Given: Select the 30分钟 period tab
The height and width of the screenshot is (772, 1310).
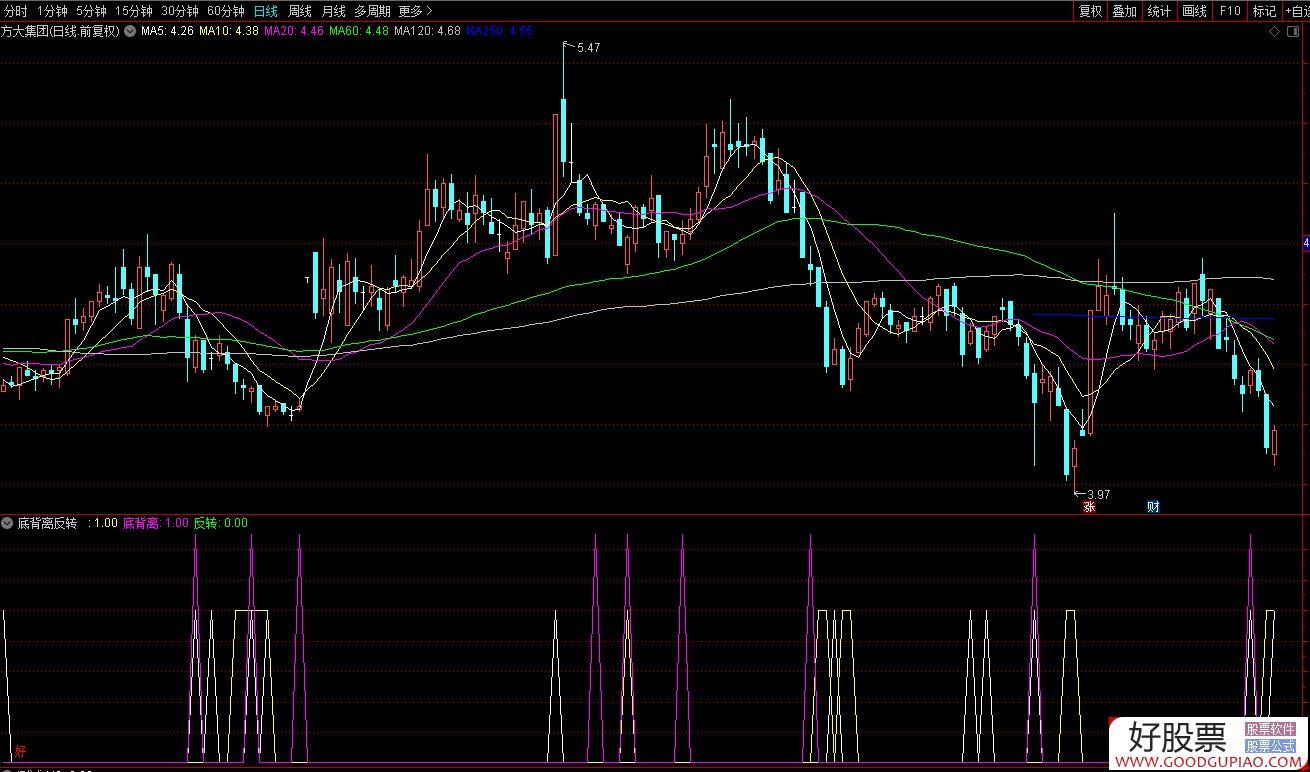Looking at the screenshot, I should click(180, 11).
